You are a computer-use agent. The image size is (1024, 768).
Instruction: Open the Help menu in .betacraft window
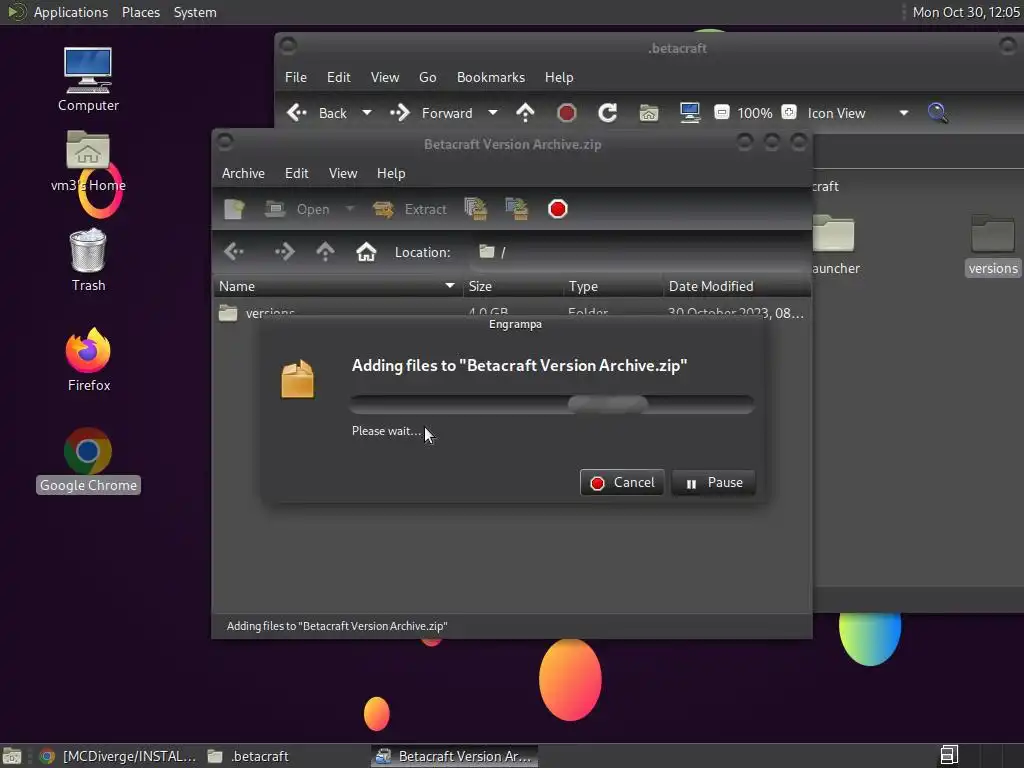pyautogui.click(x=559, y=77)
